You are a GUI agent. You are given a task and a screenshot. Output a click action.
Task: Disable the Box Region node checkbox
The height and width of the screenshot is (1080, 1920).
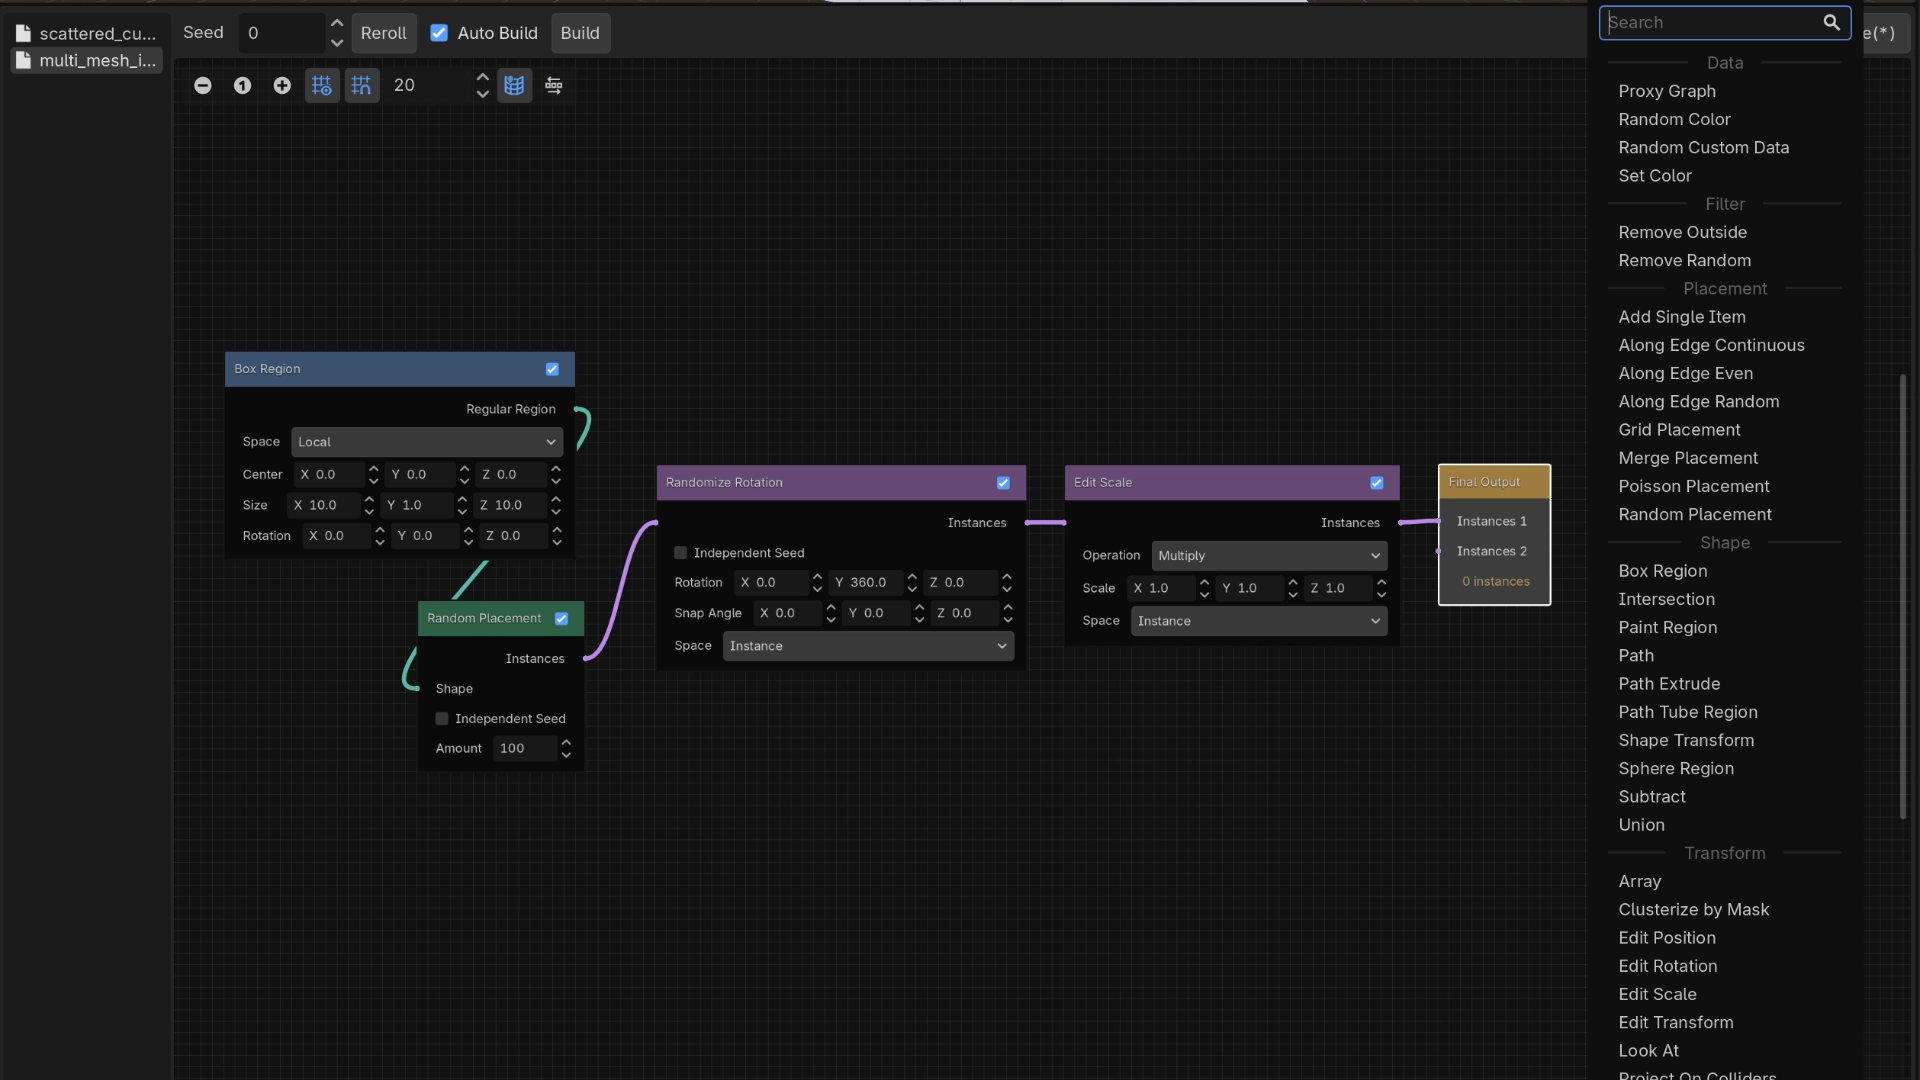click(x=552, y=369)
